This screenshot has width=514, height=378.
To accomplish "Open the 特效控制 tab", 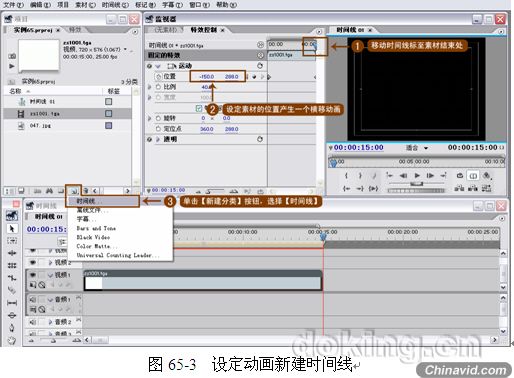I will pyautogui.click(x=204, y=30).
